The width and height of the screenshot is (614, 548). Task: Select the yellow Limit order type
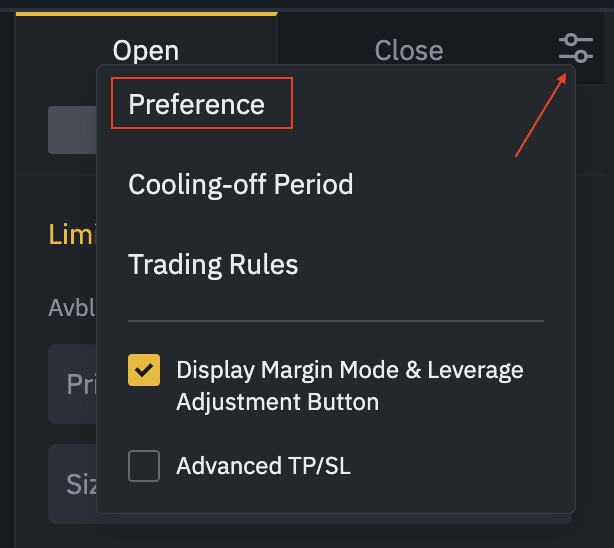[x=70, y=234]
